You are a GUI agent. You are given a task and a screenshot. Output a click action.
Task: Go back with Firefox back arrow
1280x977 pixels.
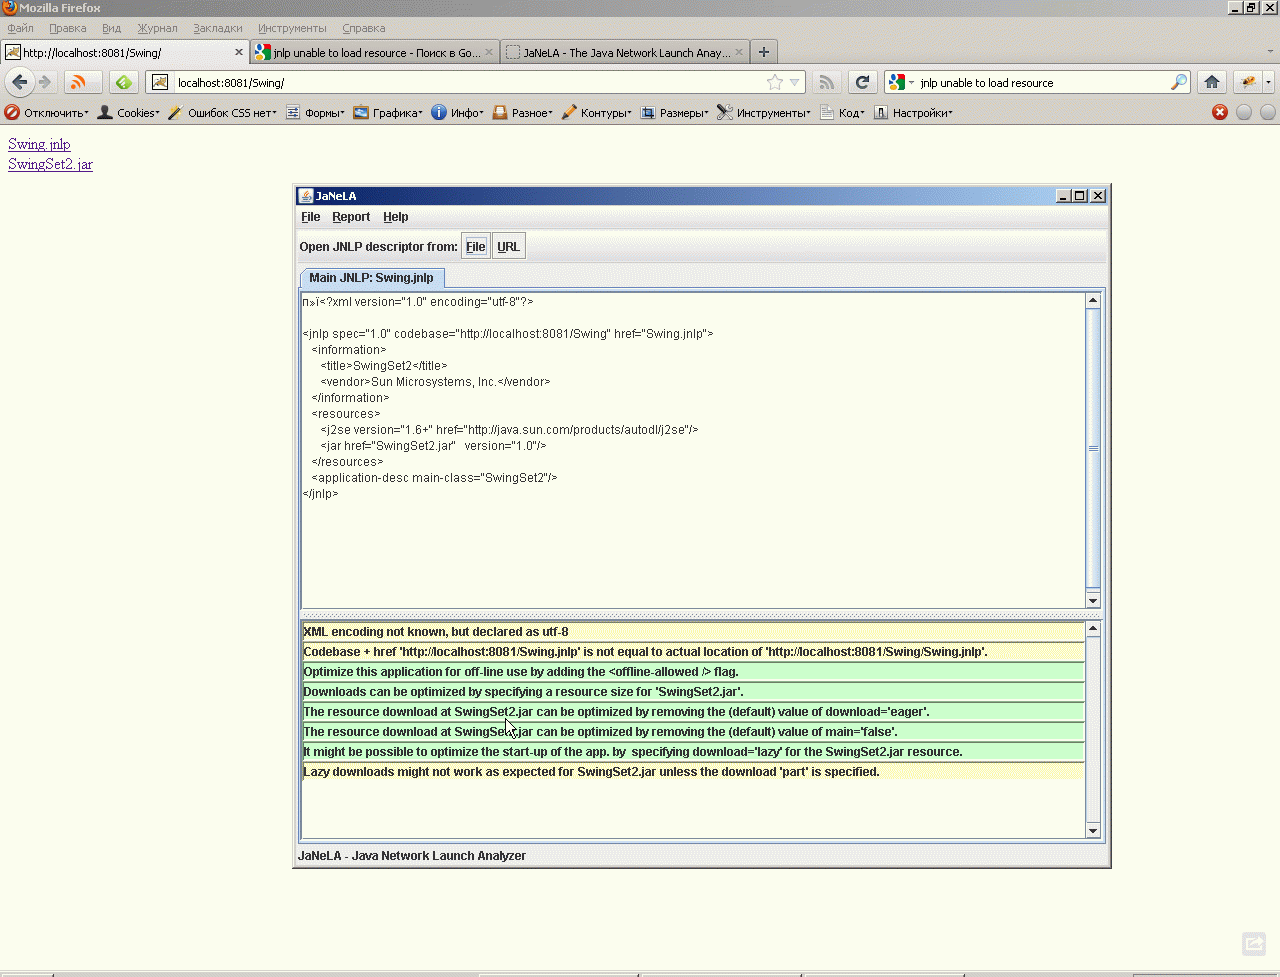[19, 82]
